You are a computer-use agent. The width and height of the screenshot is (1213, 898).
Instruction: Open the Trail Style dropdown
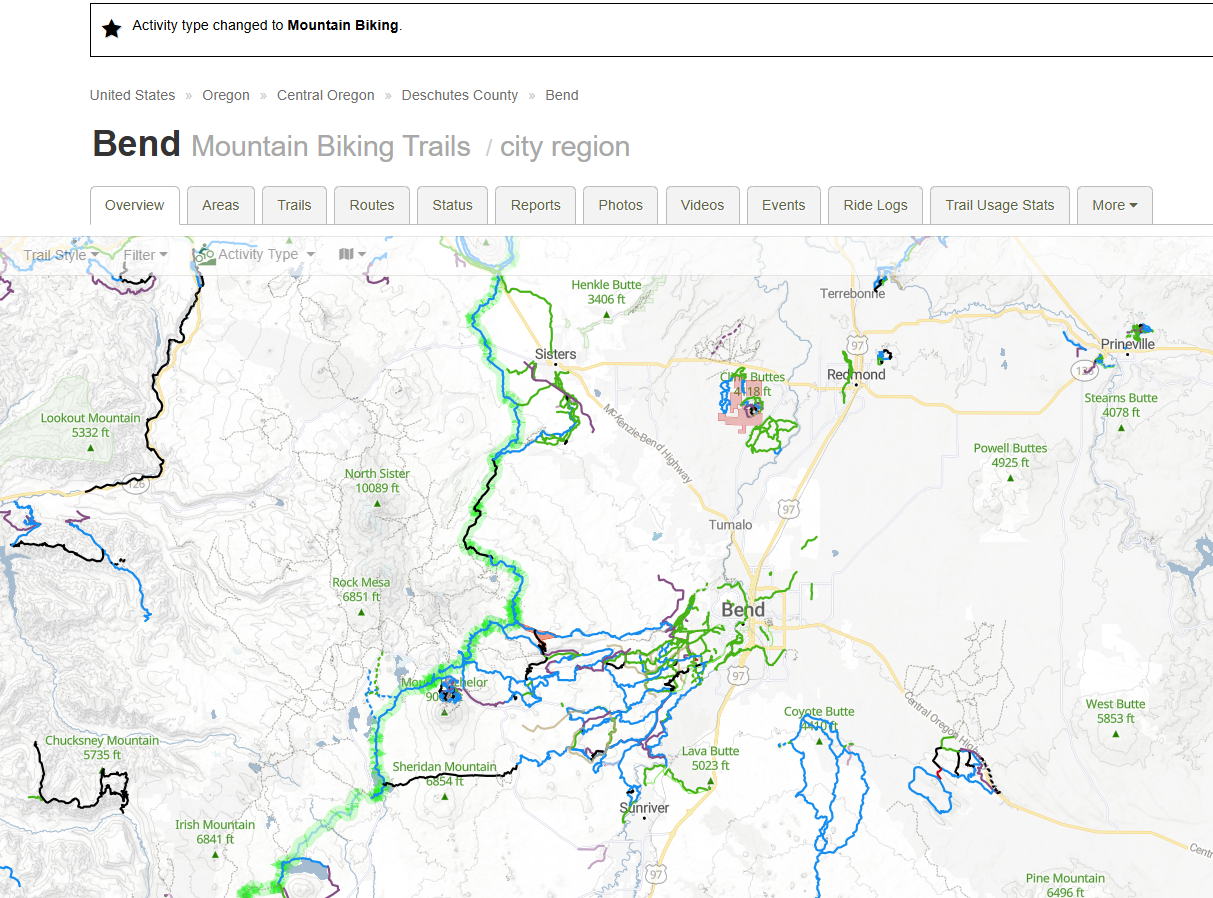pyautogui.click(x=61, y=255)
